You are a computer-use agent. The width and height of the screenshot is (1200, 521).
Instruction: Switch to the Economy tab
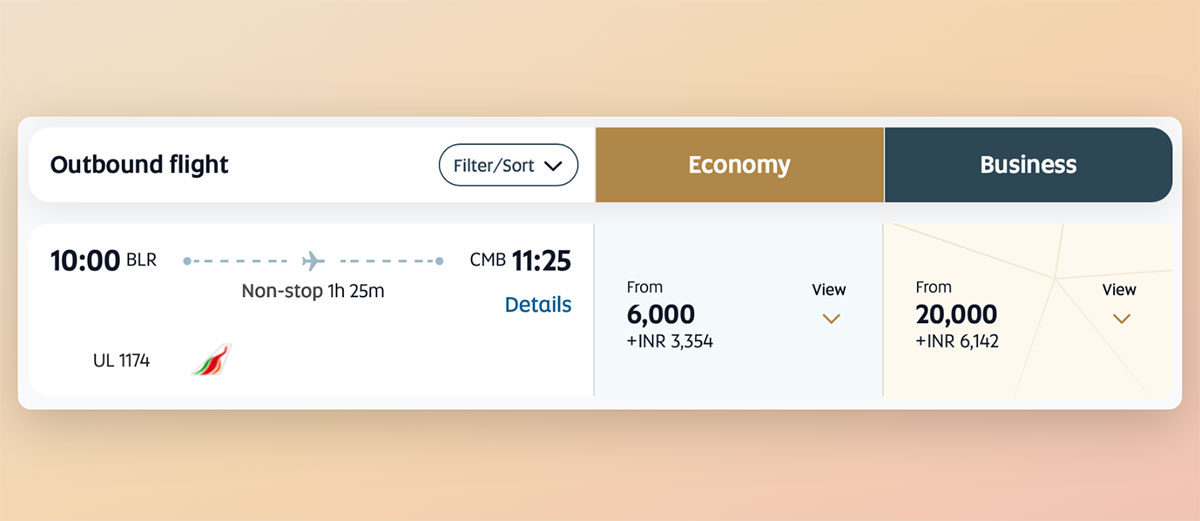click(739, 165)
